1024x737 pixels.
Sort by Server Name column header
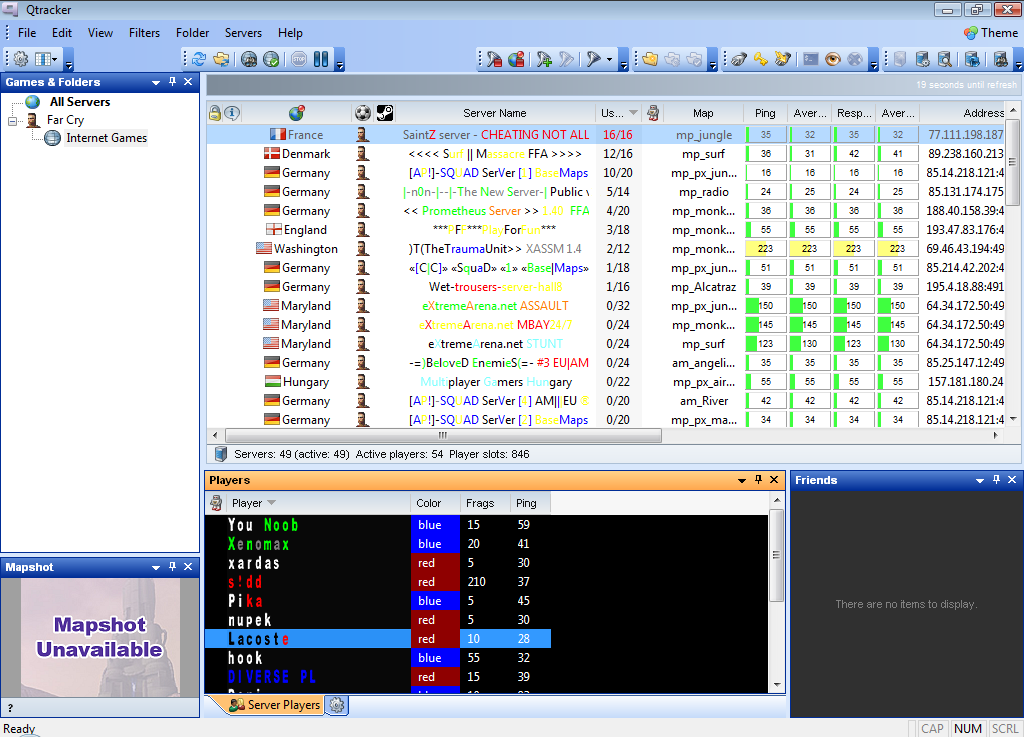click(494, 113)
